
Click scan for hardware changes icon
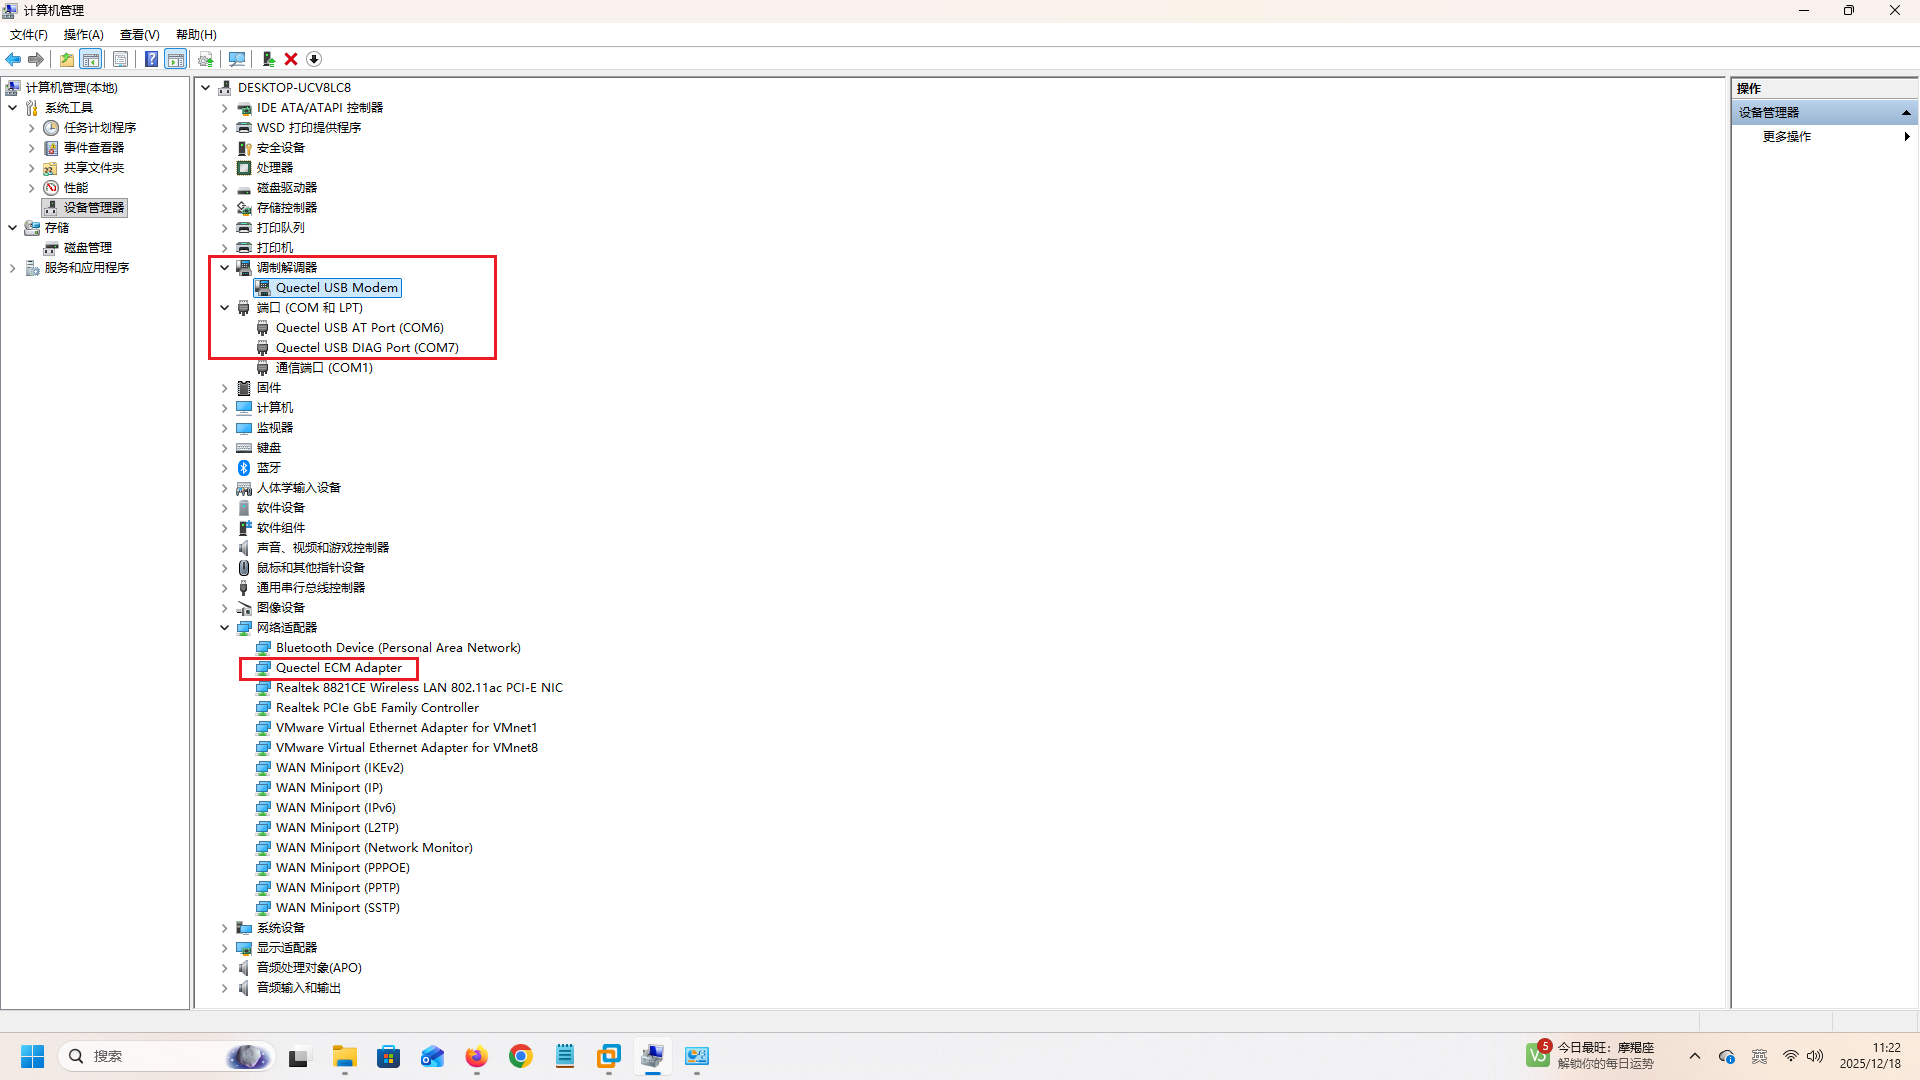(237, 59)
